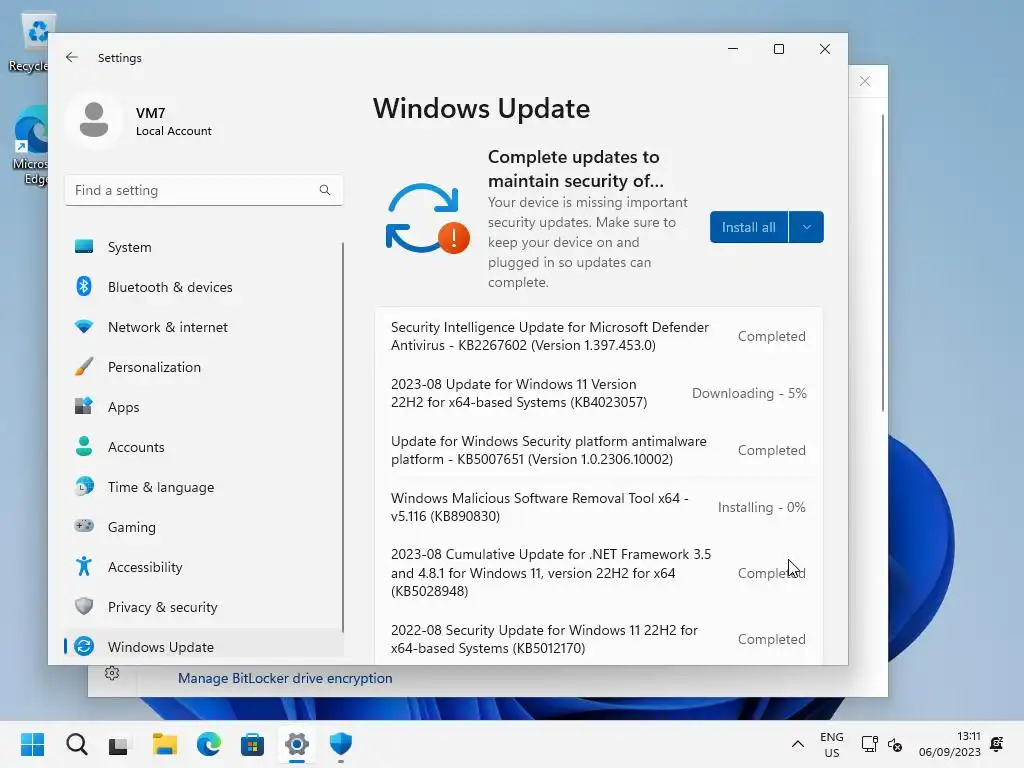This screenshot has width=1024, height=768.
Task: Click the Bluetooth icon in sidebar
Action: (84, 286)
